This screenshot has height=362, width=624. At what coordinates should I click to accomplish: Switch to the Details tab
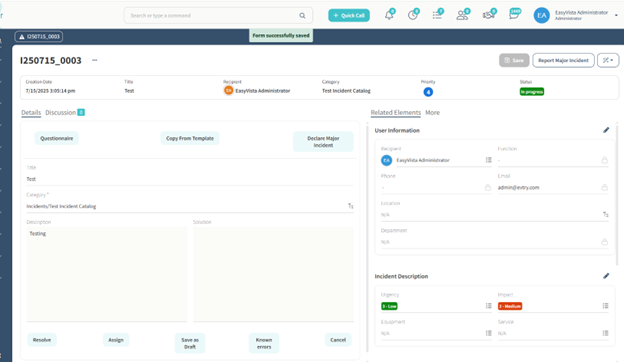pos(31,113)
